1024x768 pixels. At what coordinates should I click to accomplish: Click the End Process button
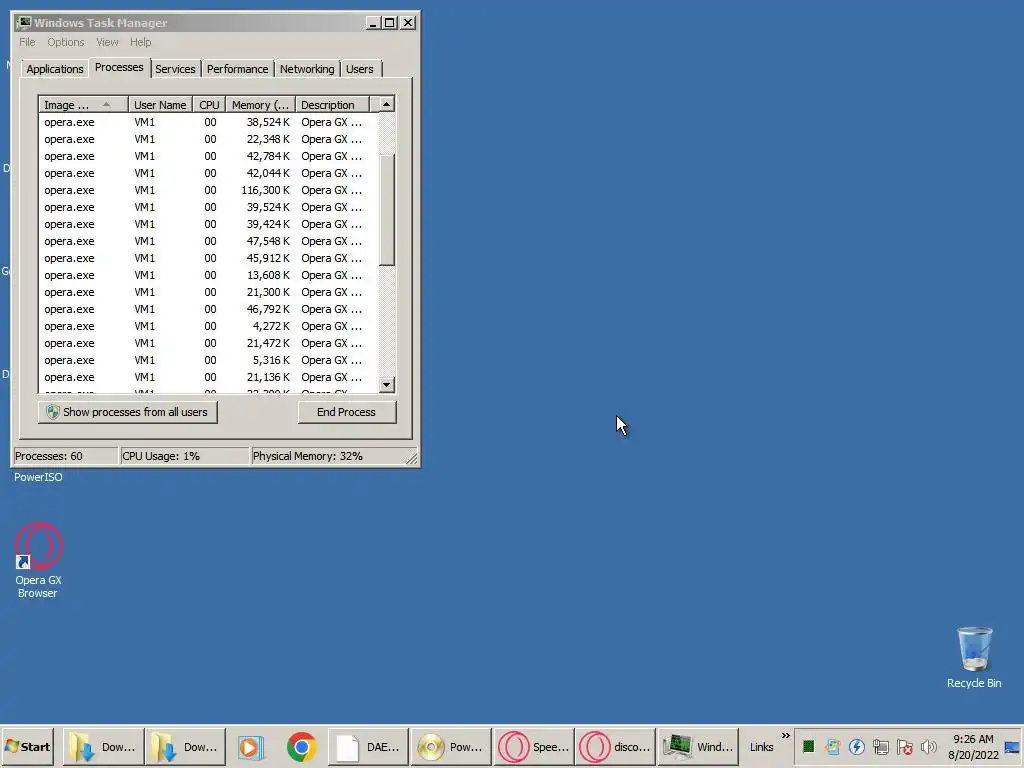click(347, 412)
